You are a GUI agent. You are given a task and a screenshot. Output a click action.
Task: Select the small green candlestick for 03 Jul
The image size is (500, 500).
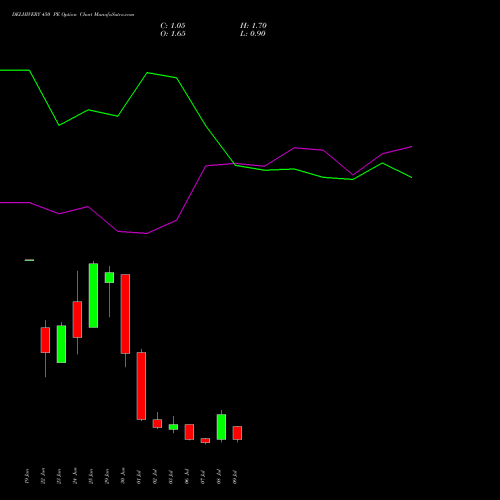pos(173,427)
